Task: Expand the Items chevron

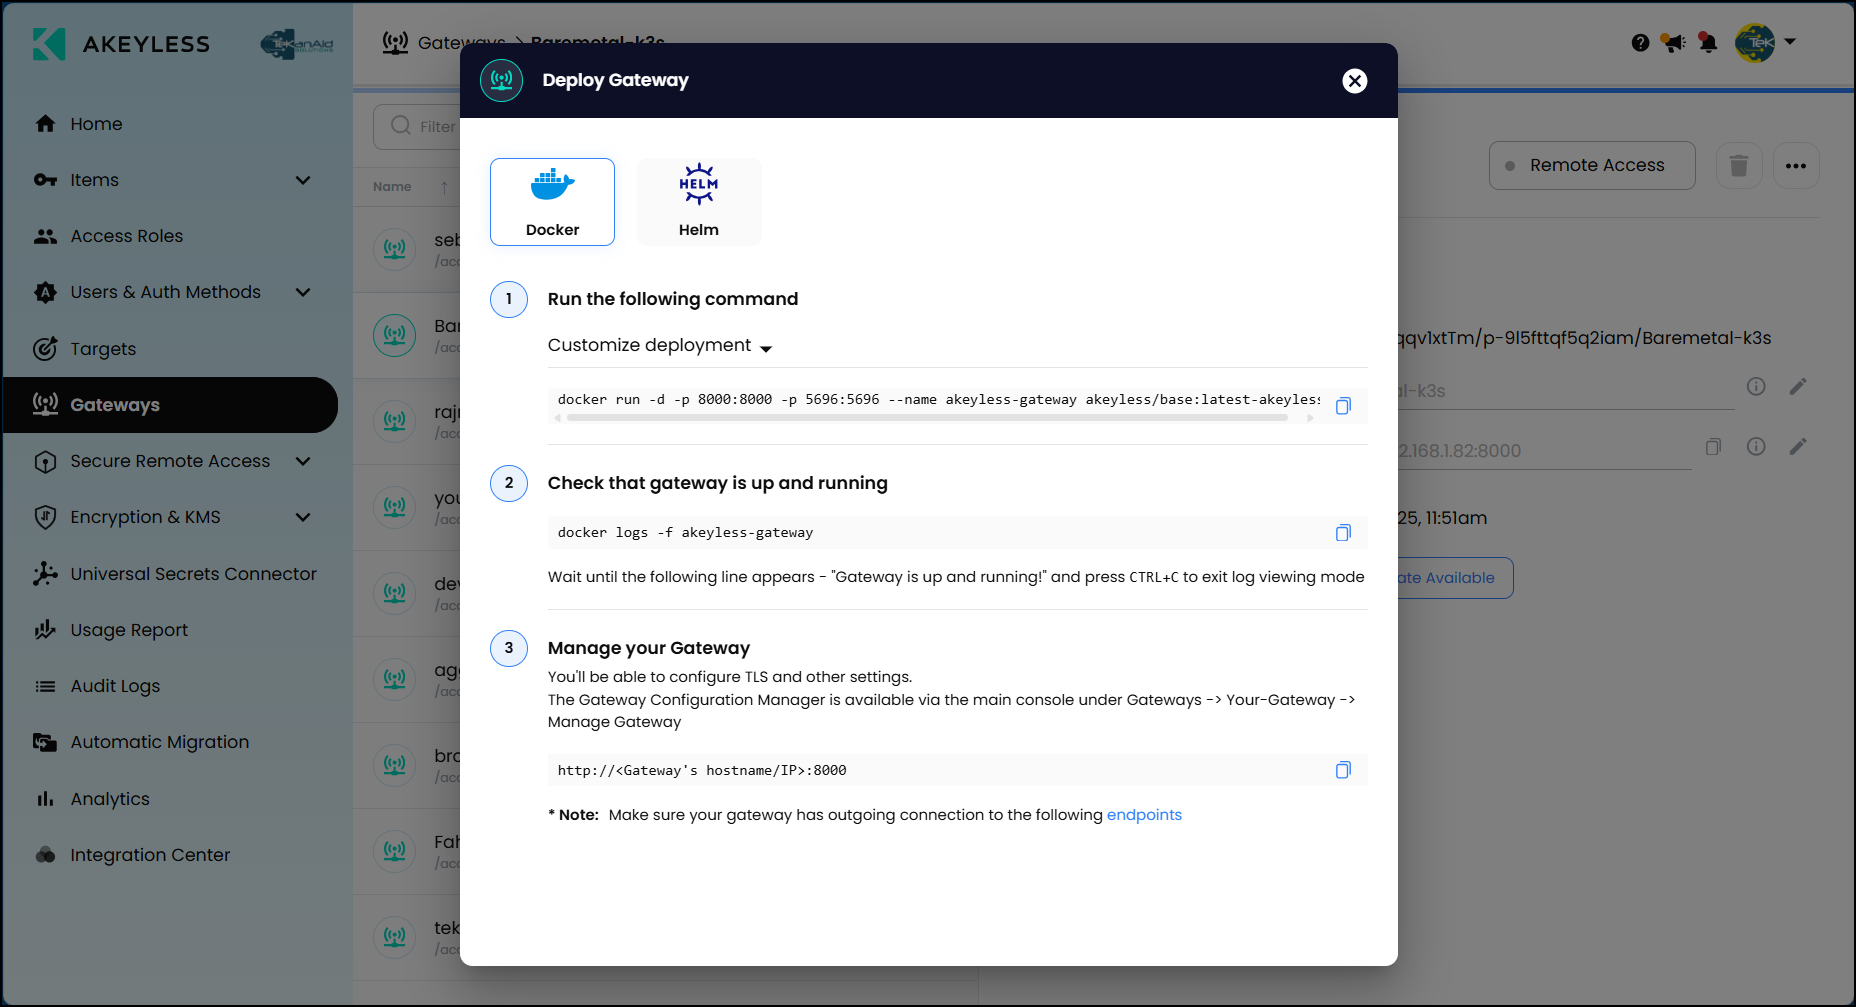Action: click(x=303, y=180)
